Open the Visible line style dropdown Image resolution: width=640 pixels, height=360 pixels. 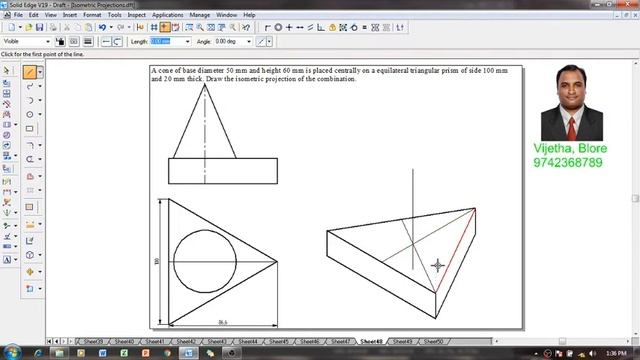(x=48, y=42)
